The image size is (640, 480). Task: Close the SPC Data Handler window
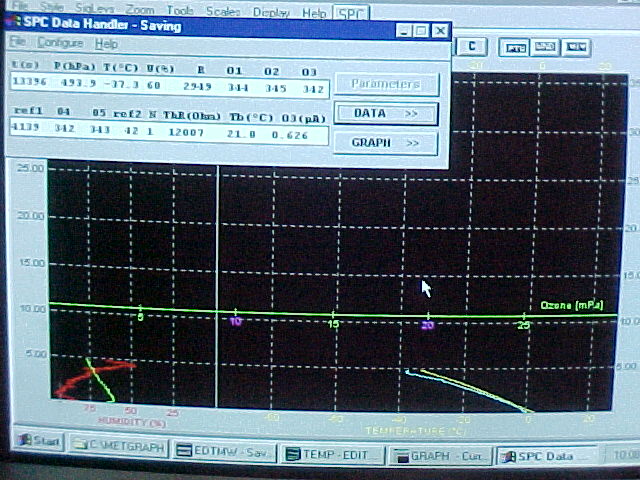(x=440, y=31)
